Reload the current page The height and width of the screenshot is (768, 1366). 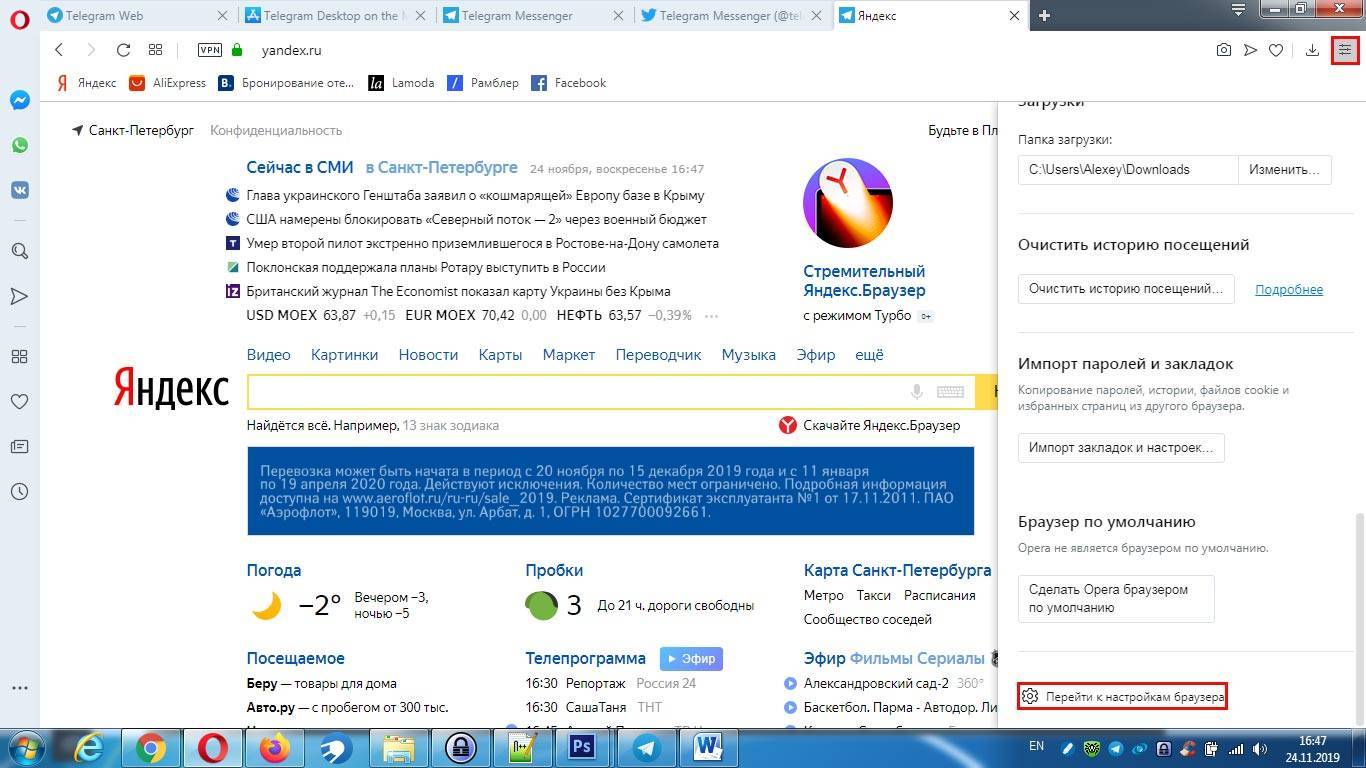click(x=123, y=50)
